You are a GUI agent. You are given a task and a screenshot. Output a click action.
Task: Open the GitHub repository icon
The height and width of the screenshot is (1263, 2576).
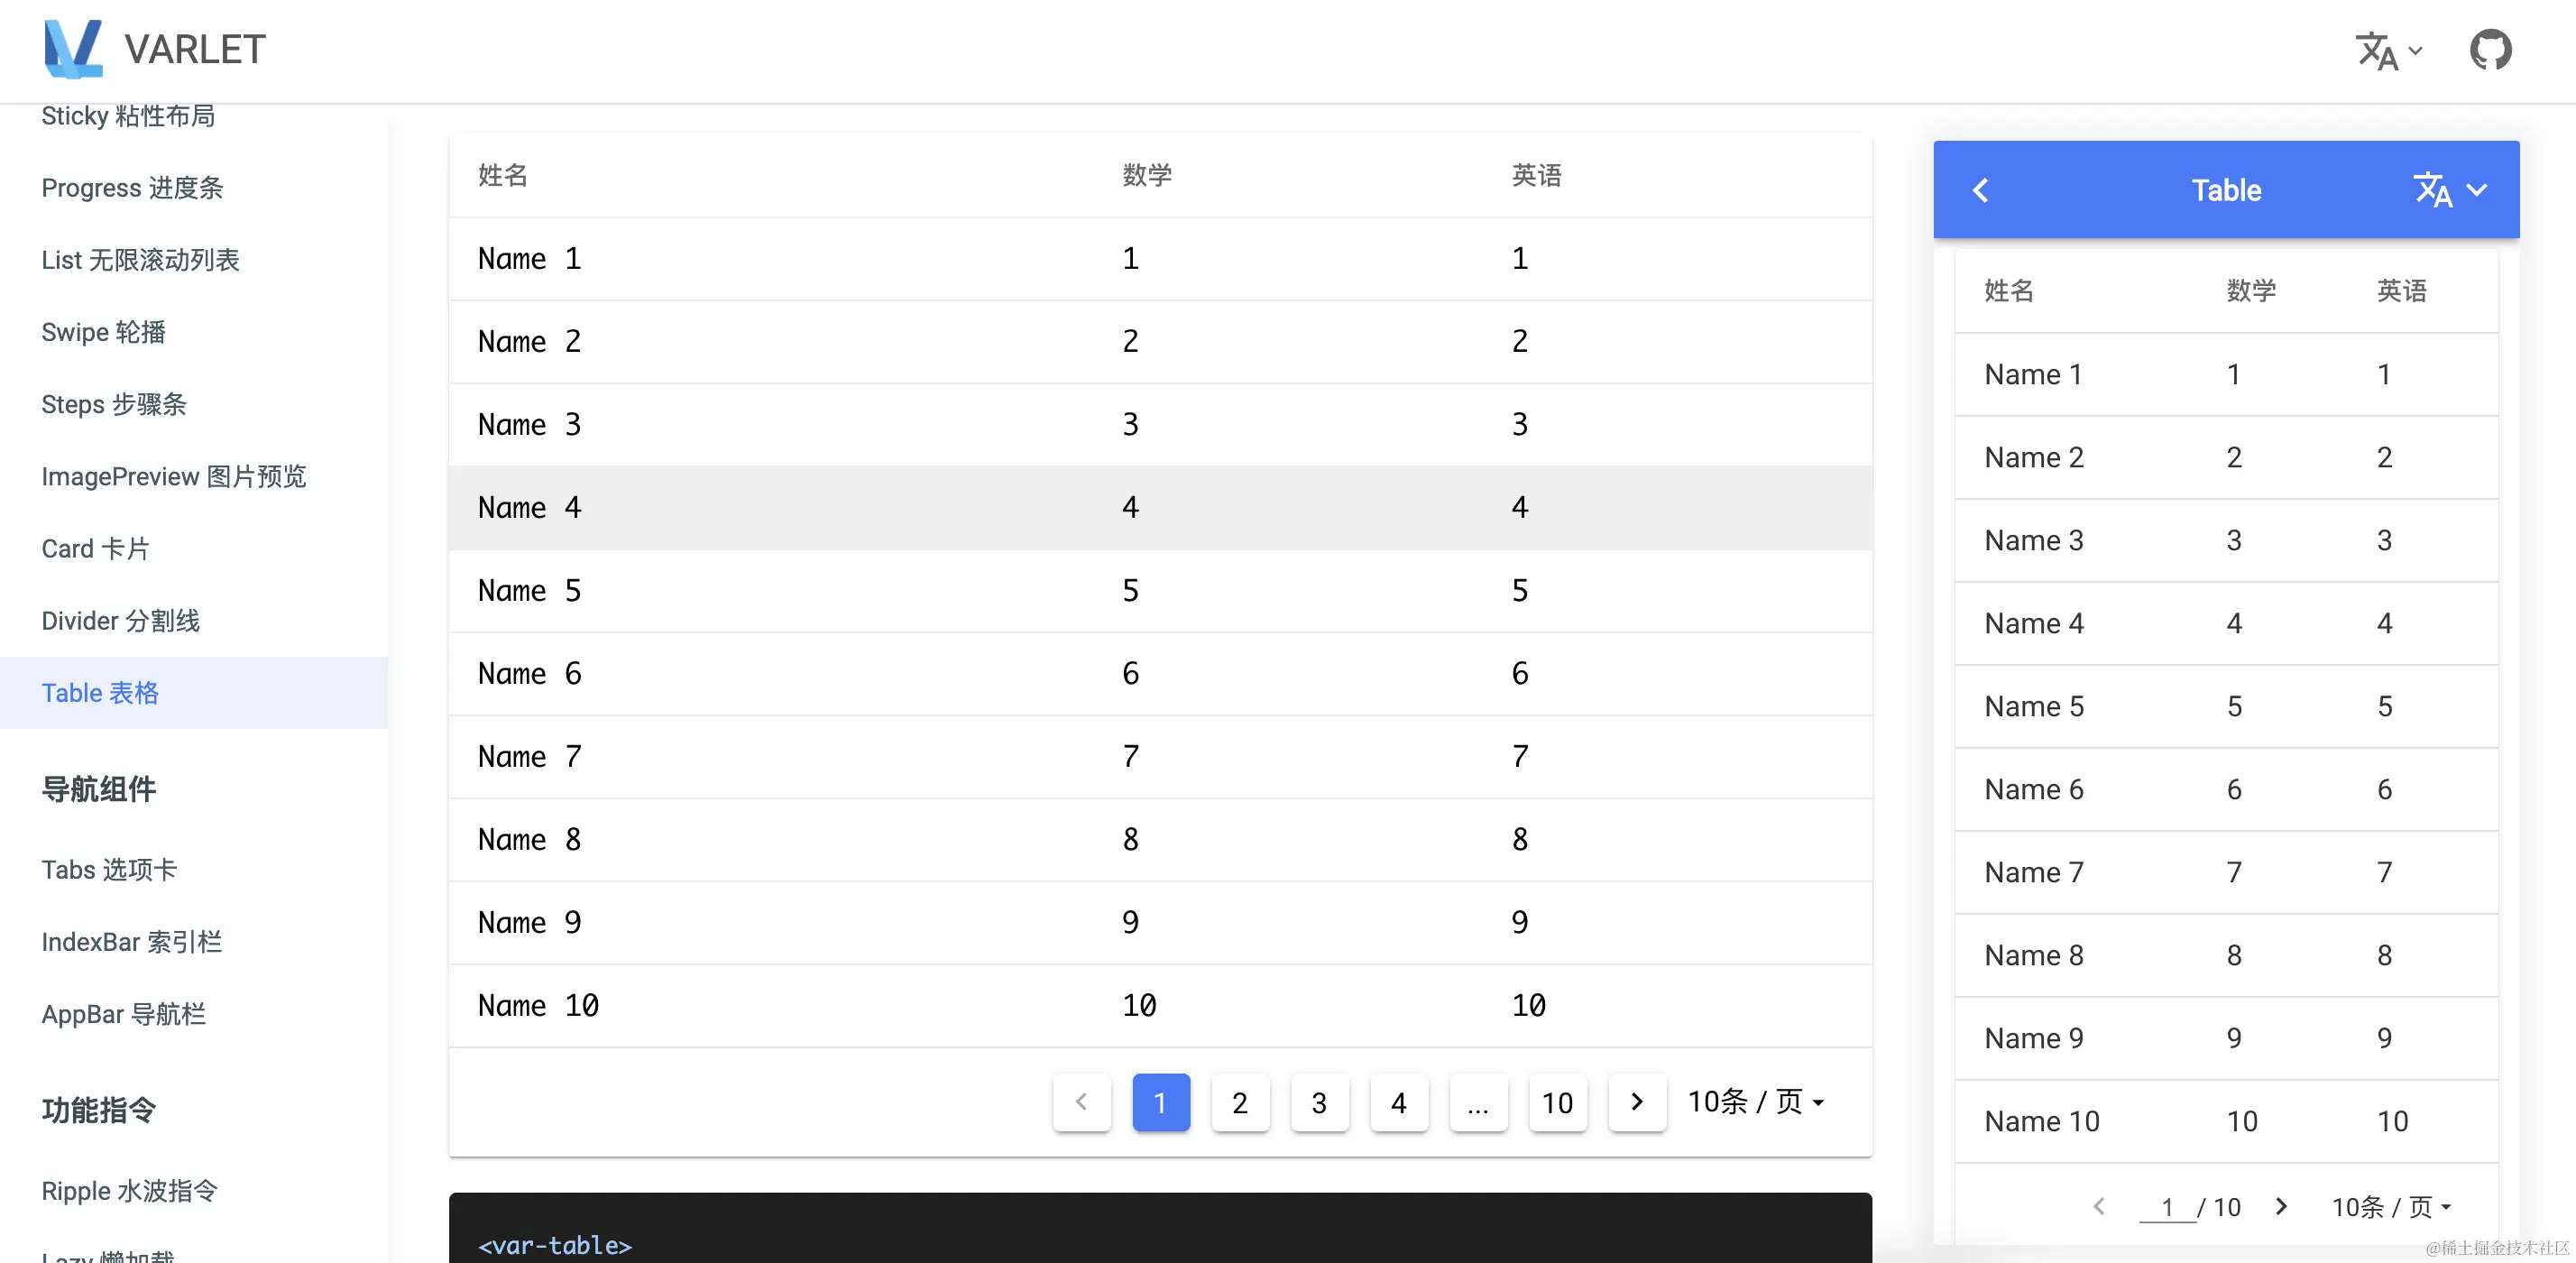tap(2490, 50)
